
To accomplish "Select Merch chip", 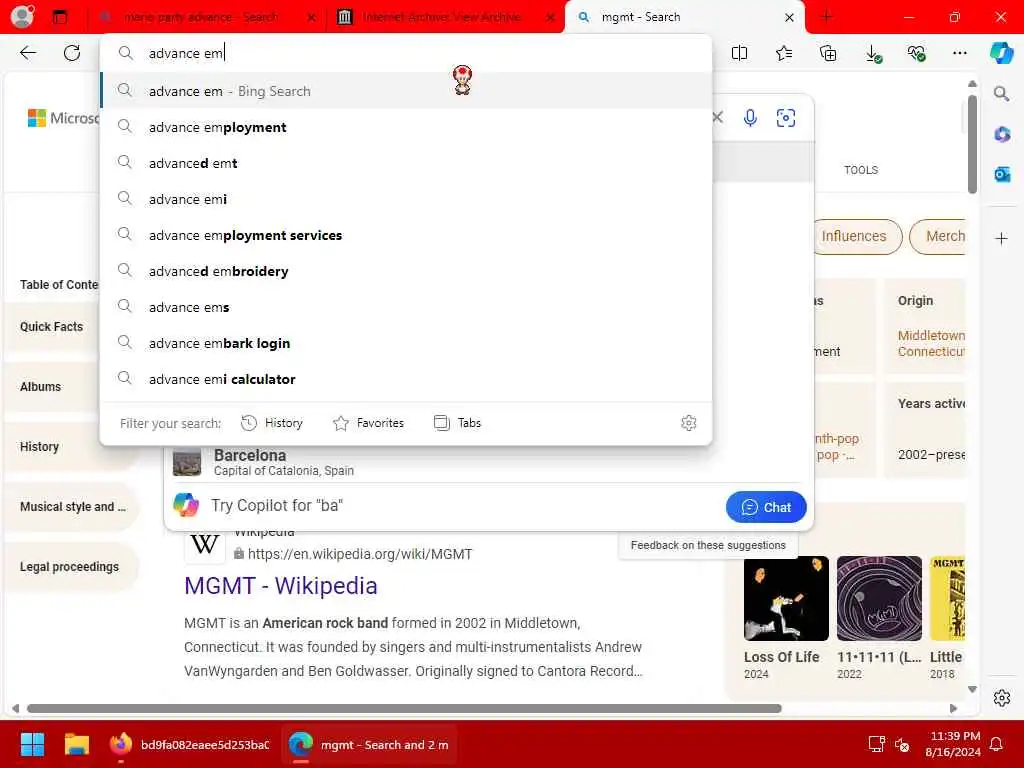I will pos(940,236).
